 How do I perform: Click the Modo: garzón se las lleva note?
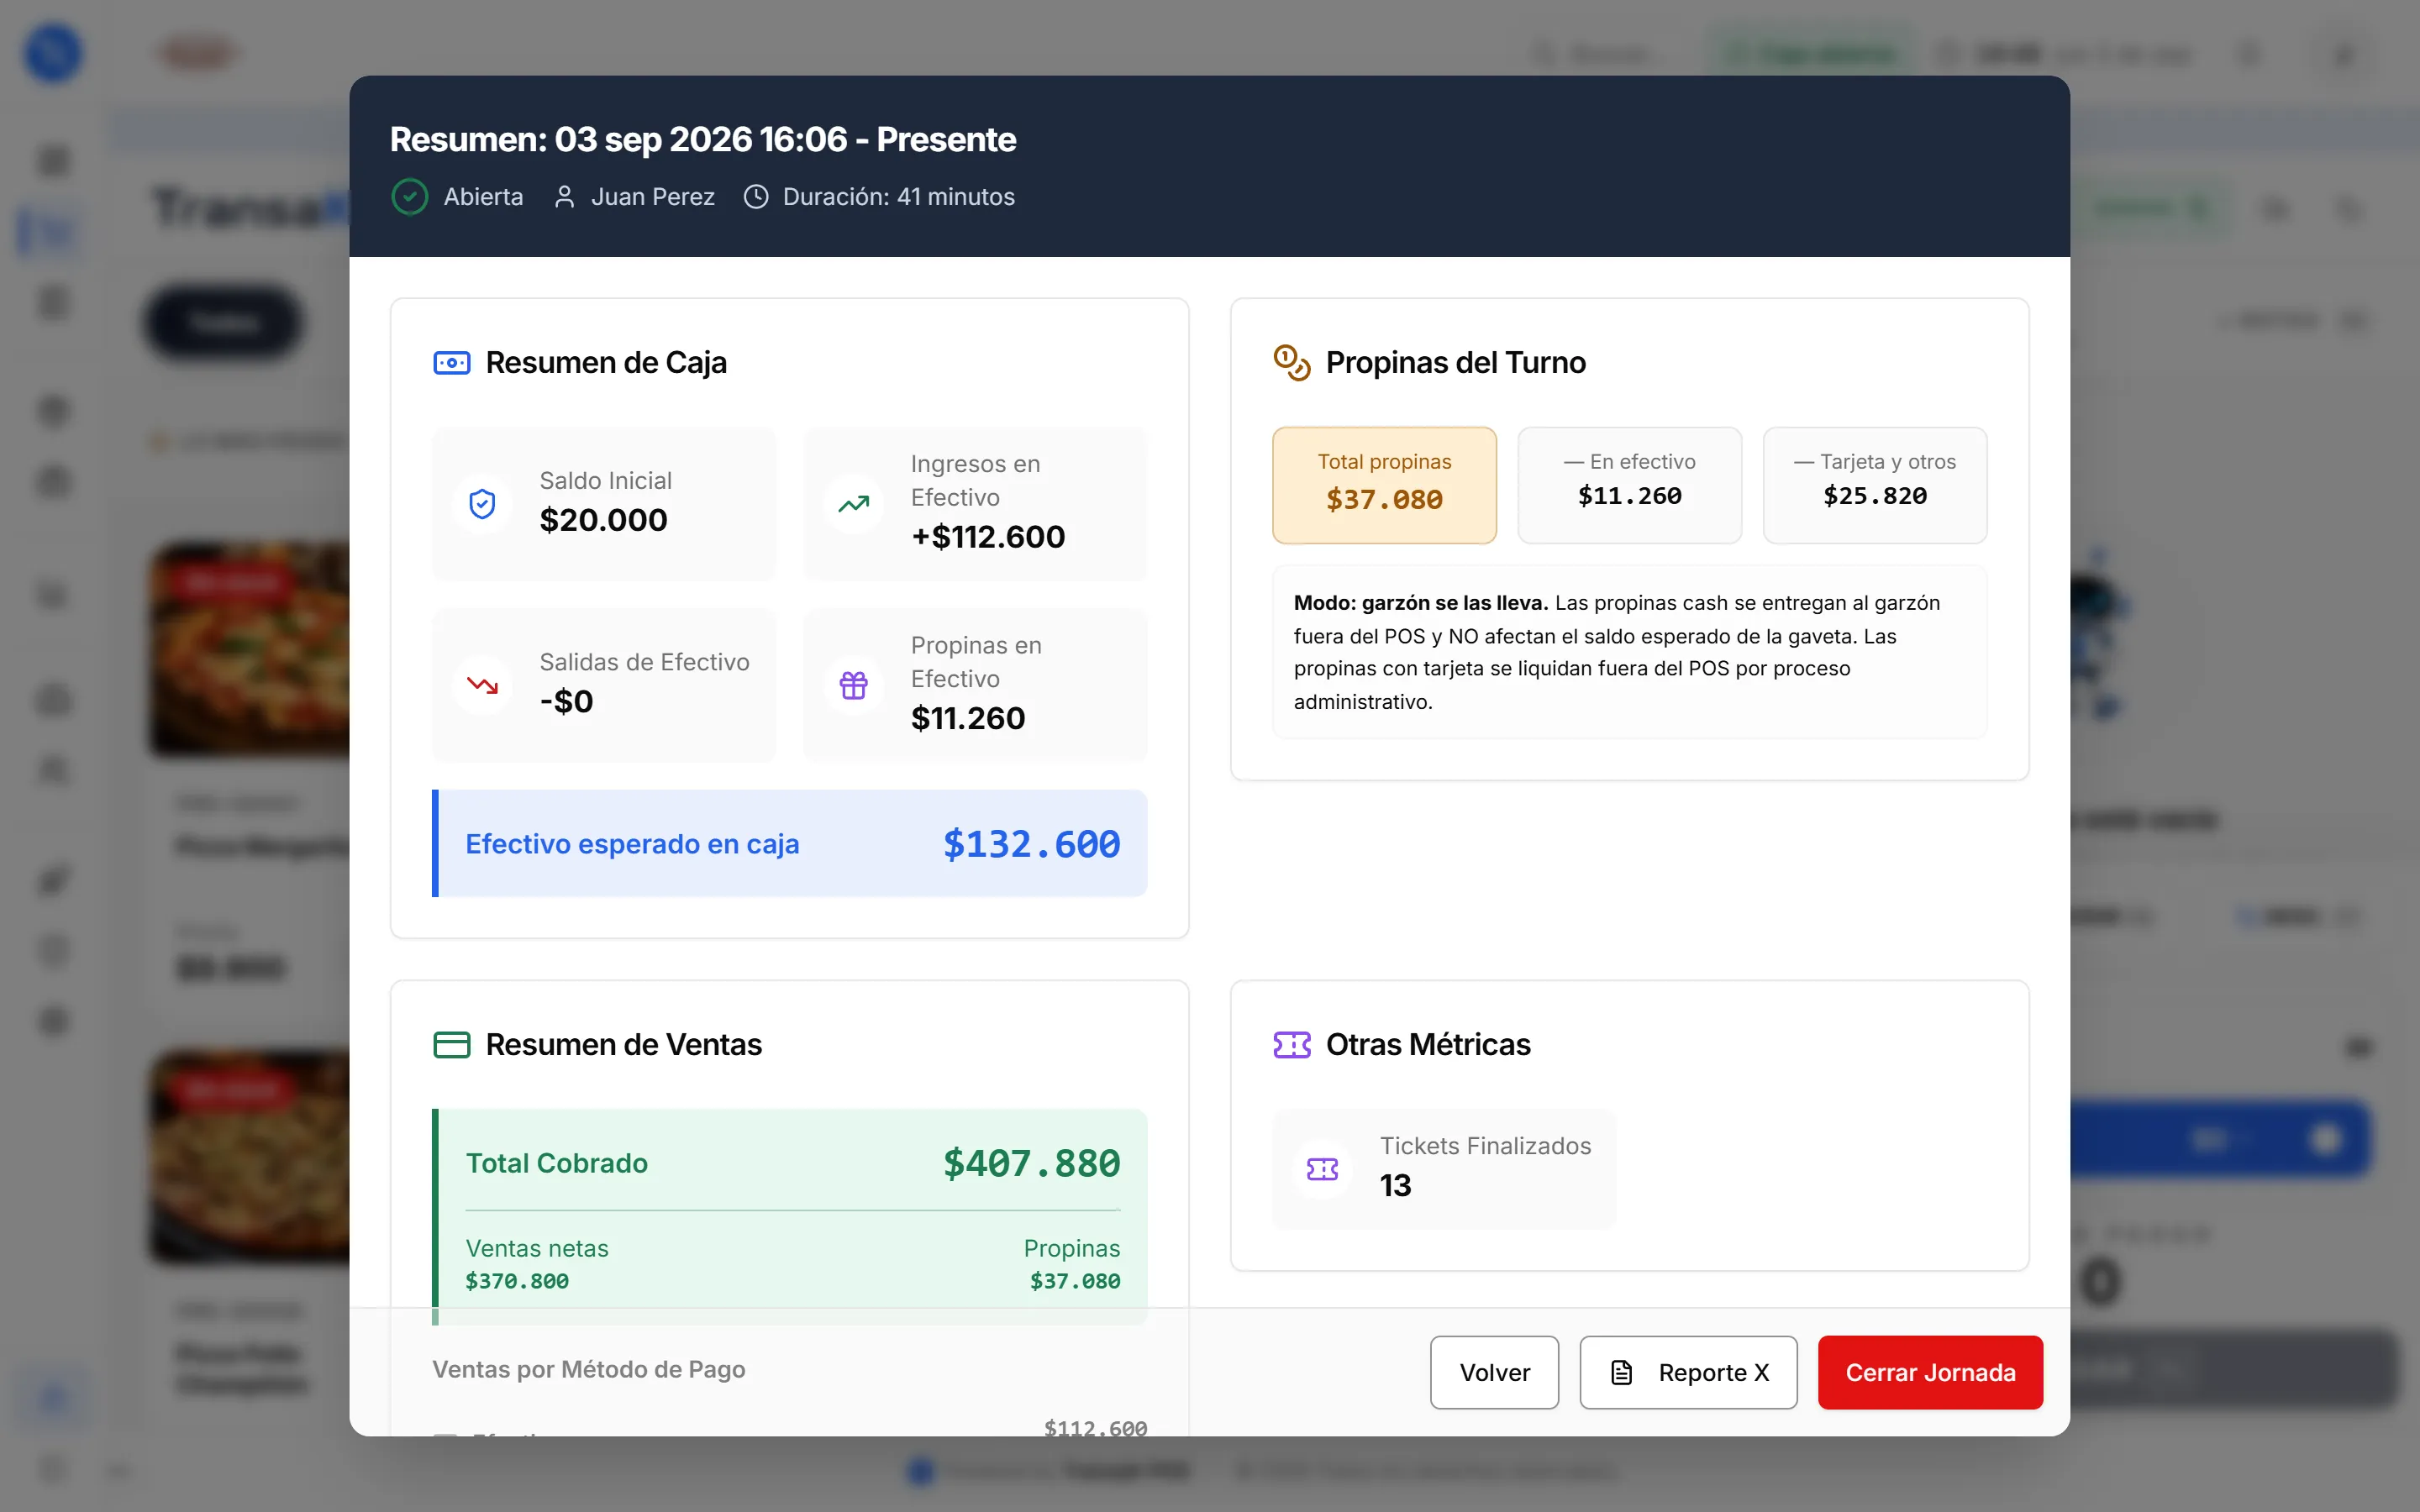tap(1629, 652)
